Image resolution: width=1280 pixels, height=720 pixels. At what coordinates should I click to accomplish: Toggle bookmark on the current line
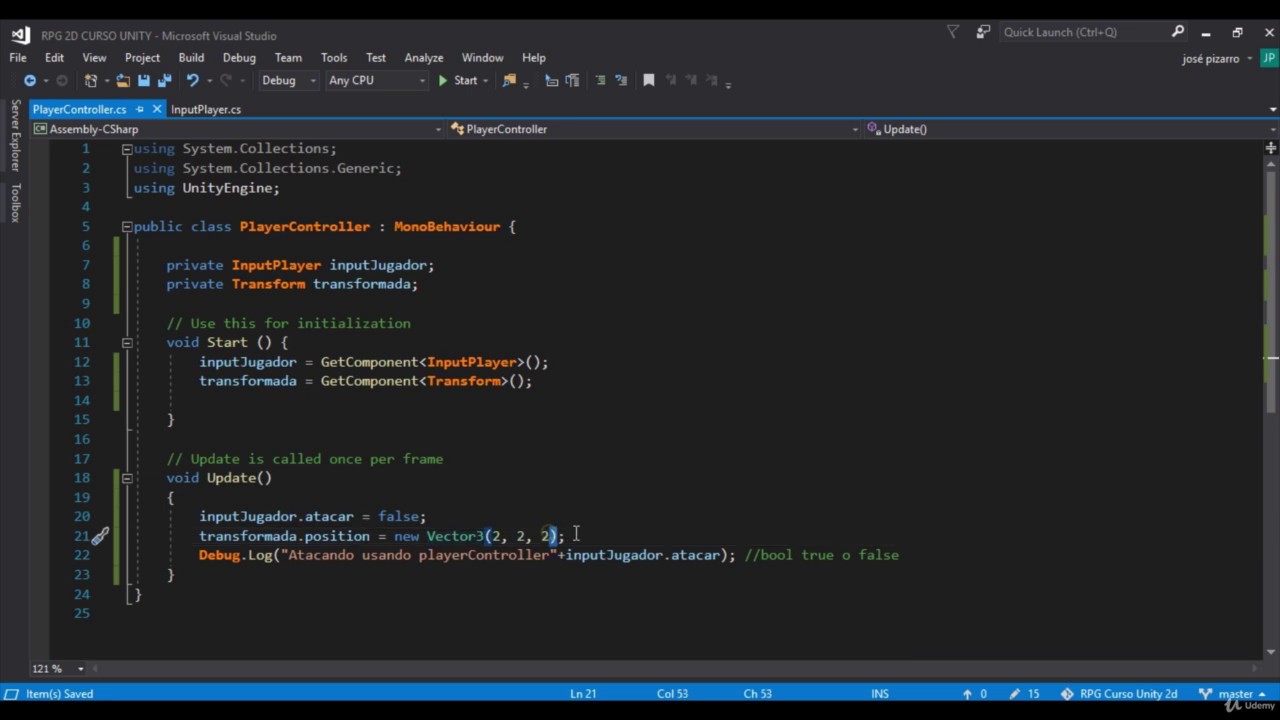point(648,81)
